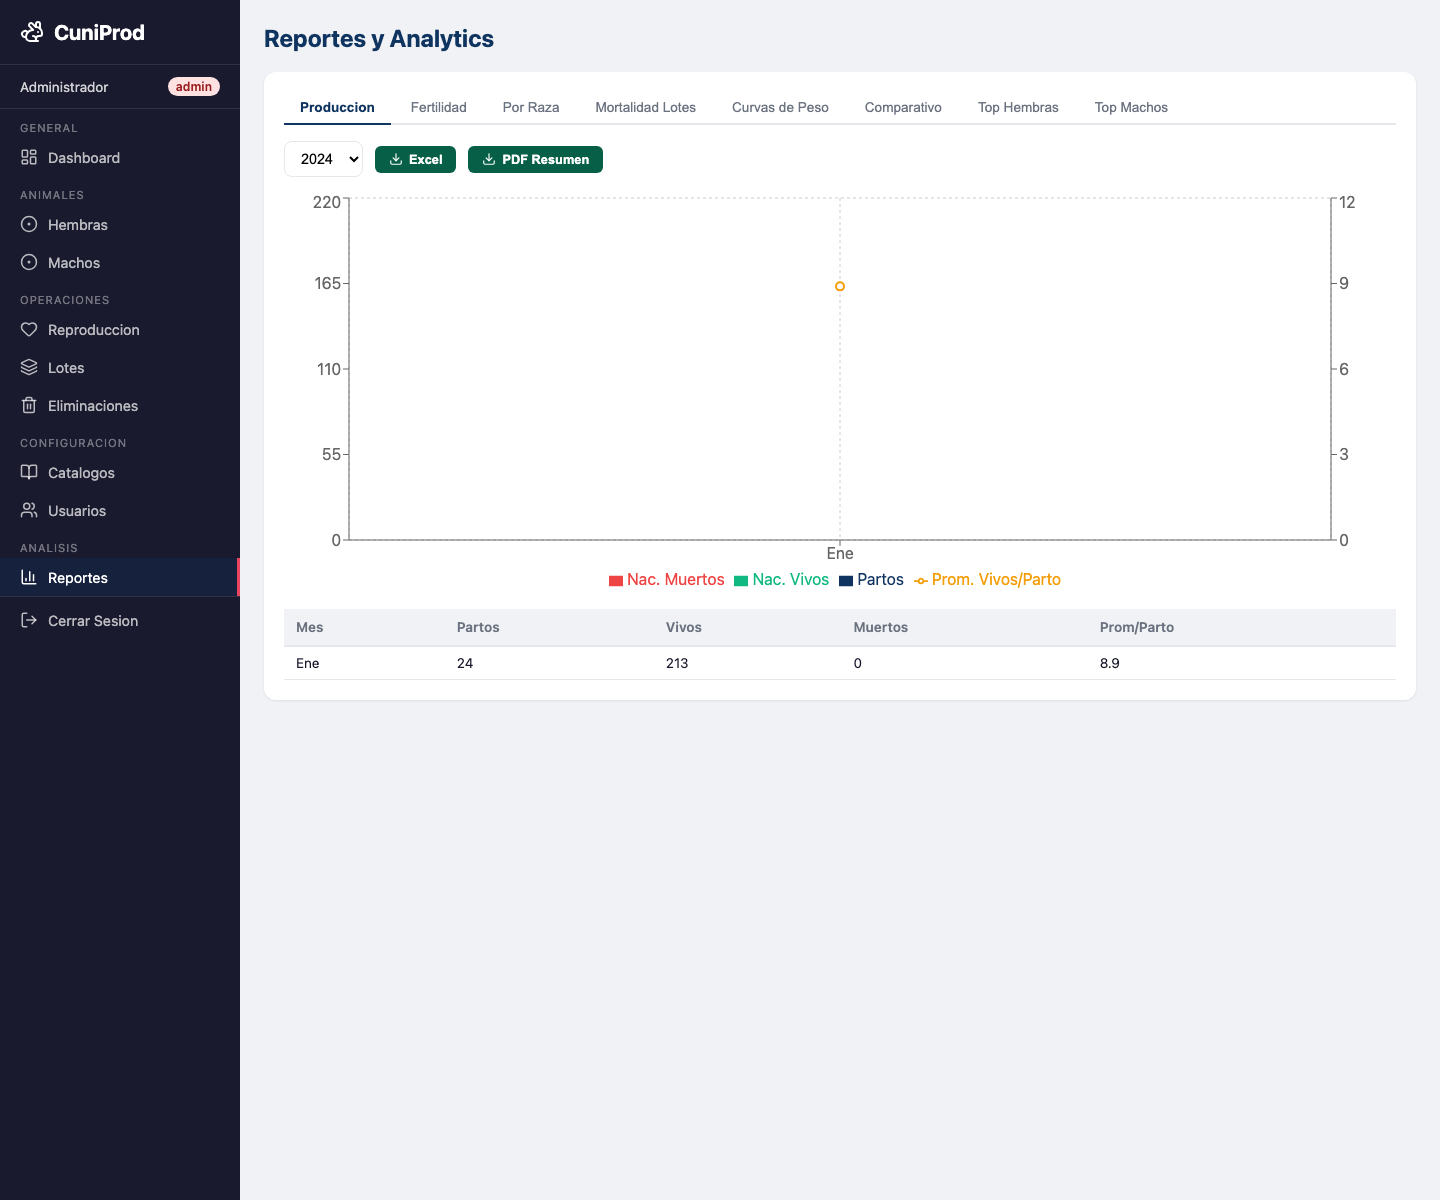The height and width of the screenshot is (1200, 1440).
Task: Click the Ene label on chart axis
Action: coord(840,553)
